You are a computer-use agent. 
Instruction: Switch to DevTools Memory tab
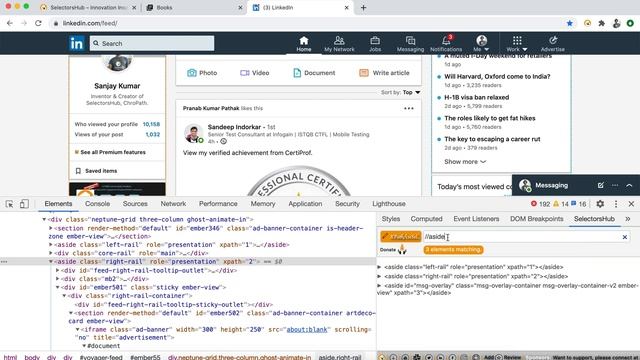pos(263,204)
